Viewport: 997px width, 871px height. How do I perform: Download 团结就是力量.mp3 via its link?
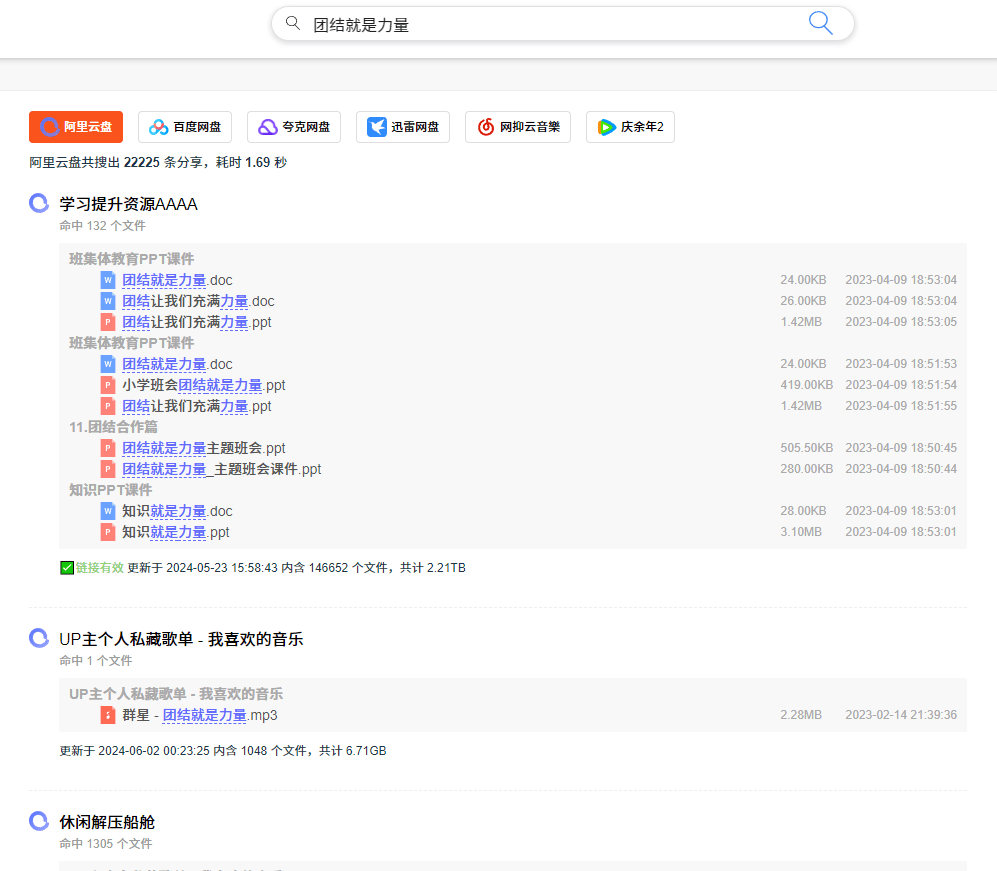205,715
